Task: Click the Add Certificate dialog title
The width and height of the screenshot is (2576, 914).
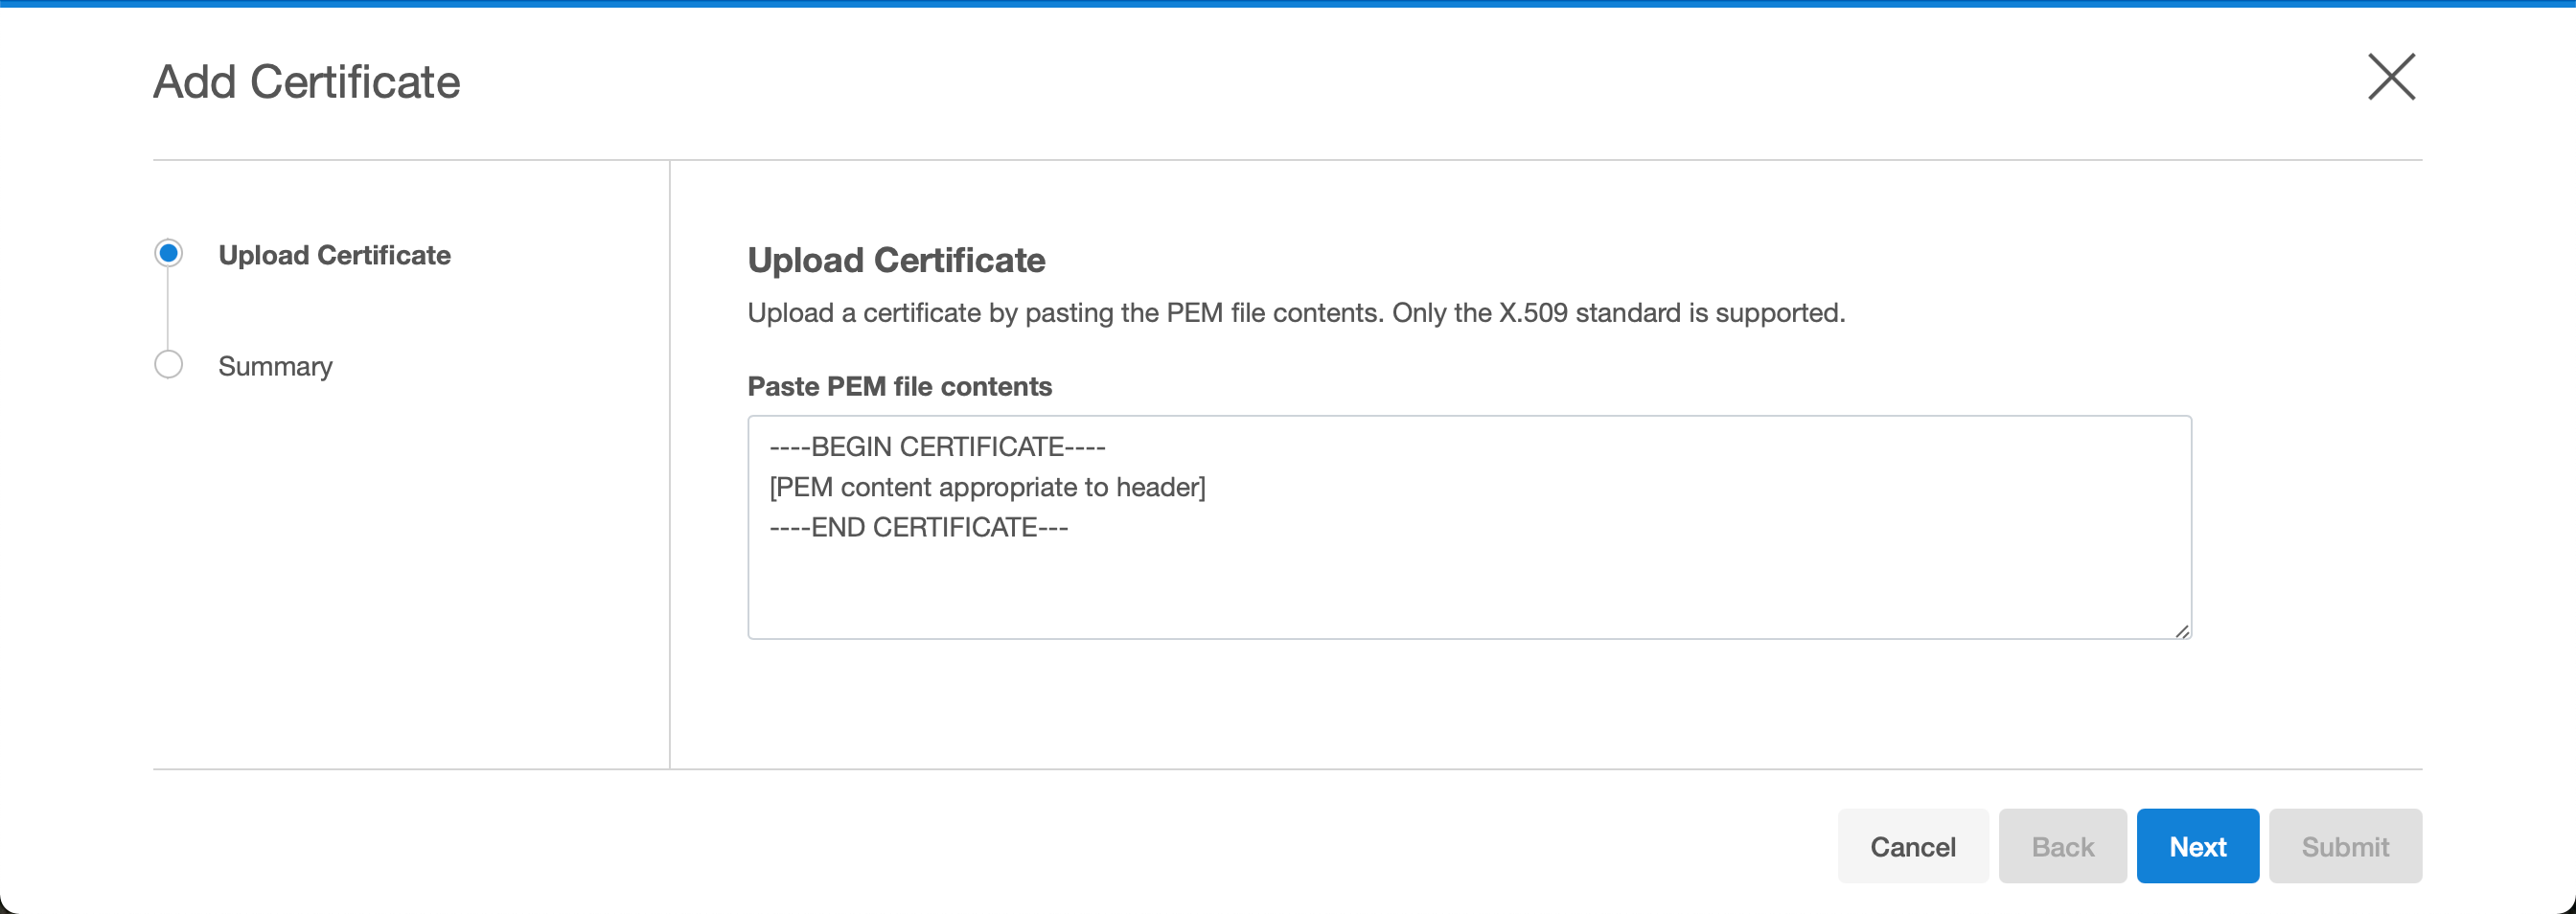Action: (x=306, y=82)
